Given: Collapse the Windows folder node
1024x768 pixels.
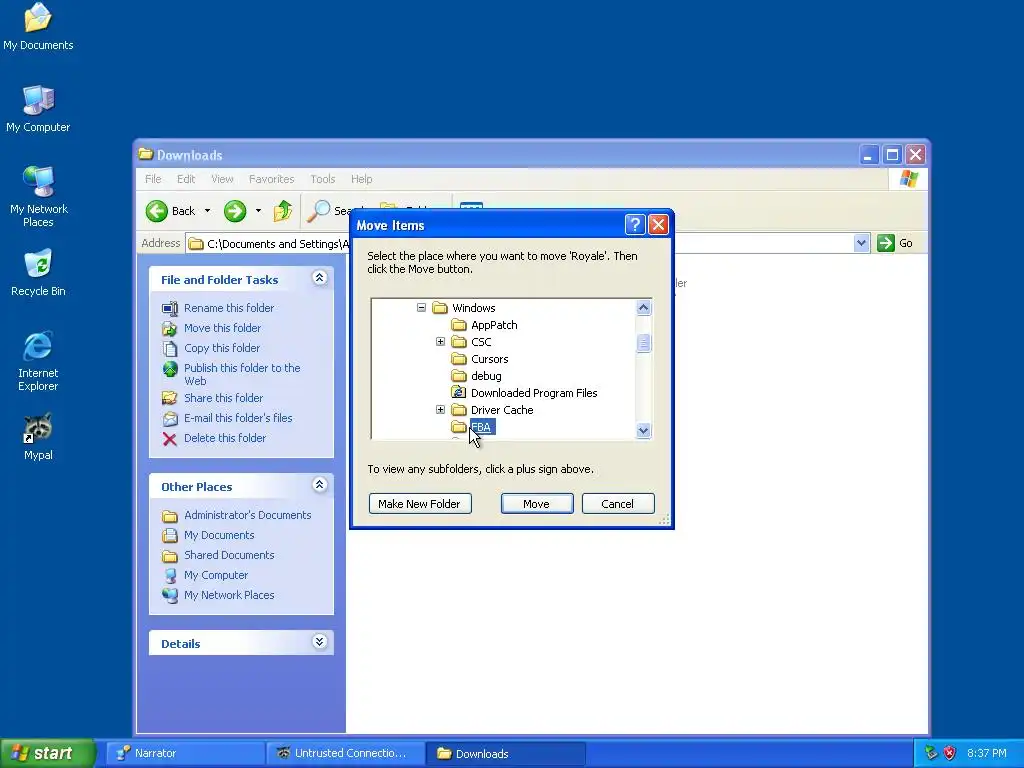Looking at the screenshot, I should [x=421, y=308].
